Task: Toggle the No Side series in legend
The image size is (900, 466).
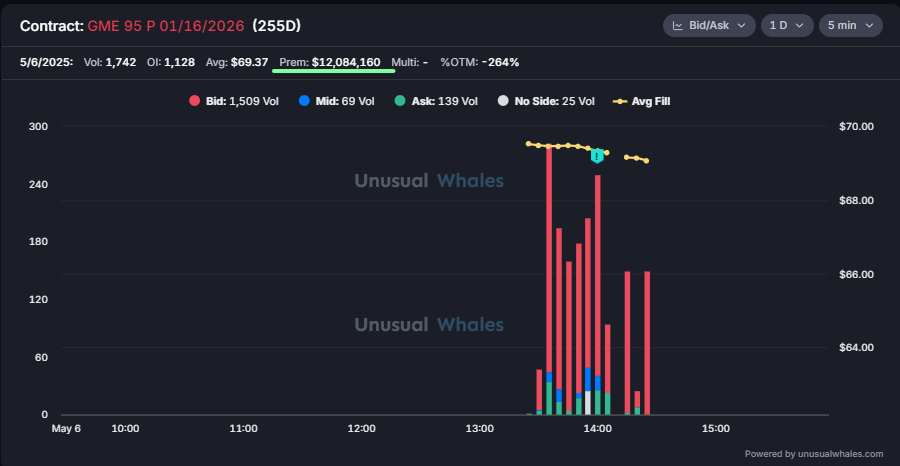Action: tap(546, 102)
